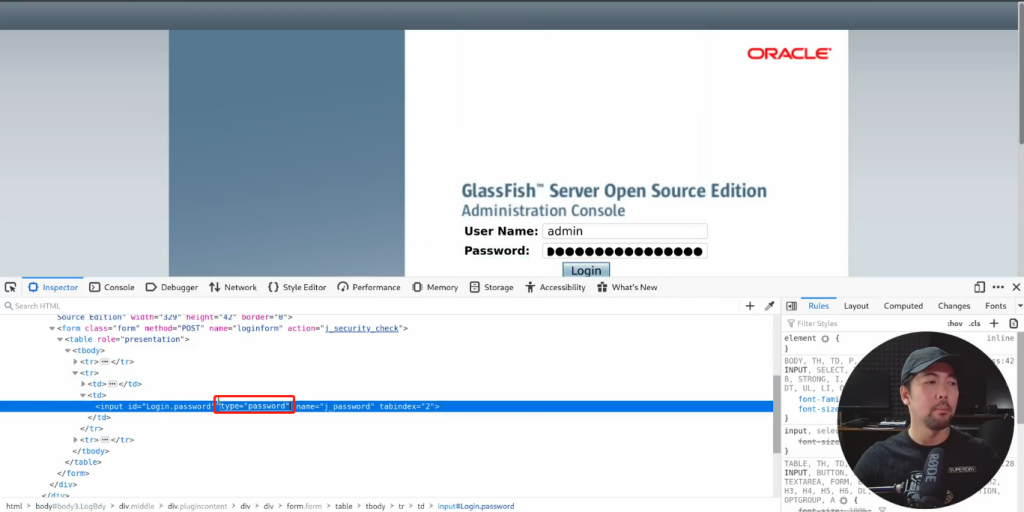
Task: Select body#body3.LogBdy breadcrumb
Action: (x=72, y=506)
